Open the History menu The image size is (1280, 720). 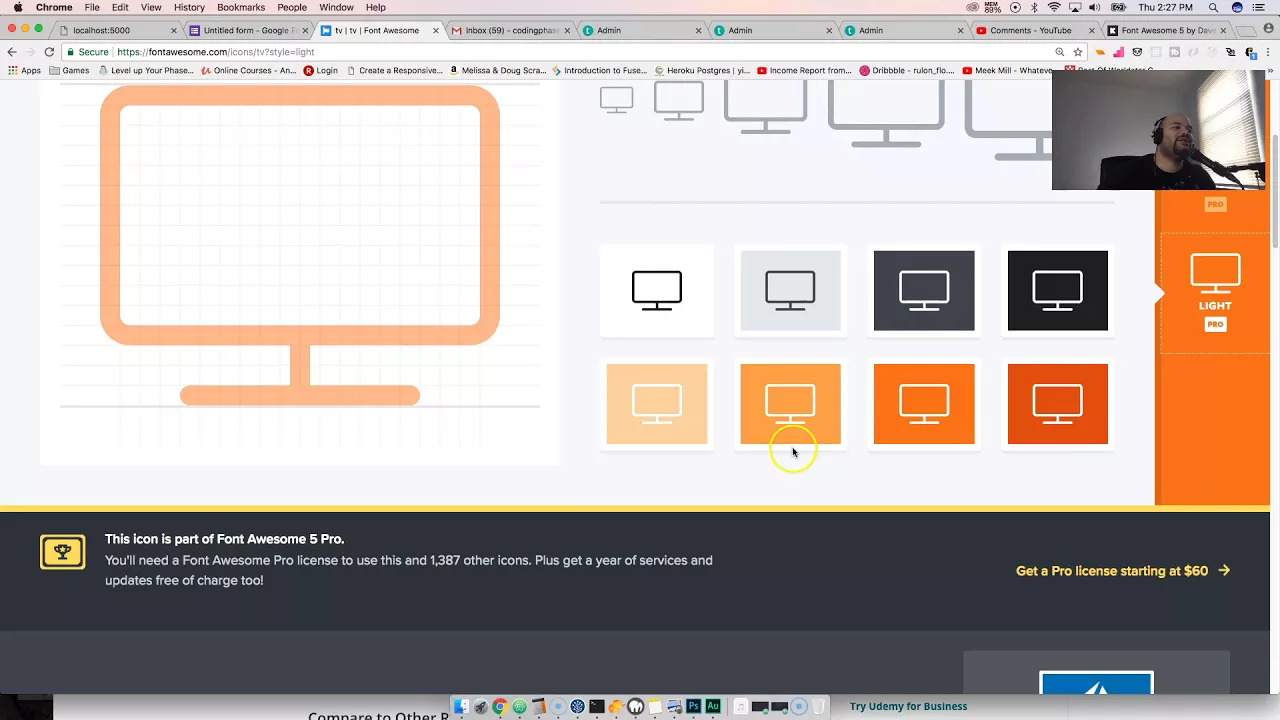pos(189,7)
